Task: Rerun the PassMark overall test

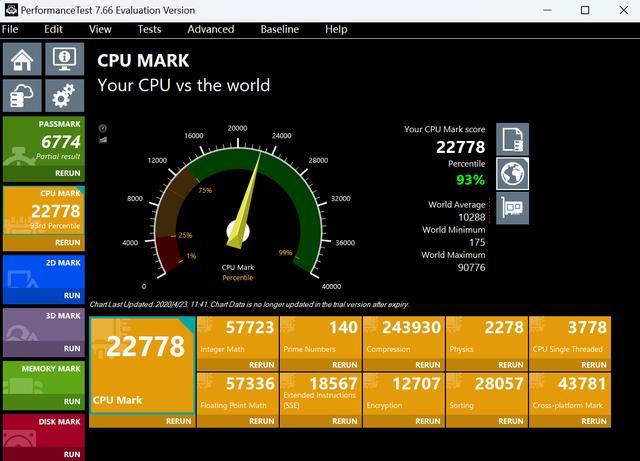Action: point(68,172)
